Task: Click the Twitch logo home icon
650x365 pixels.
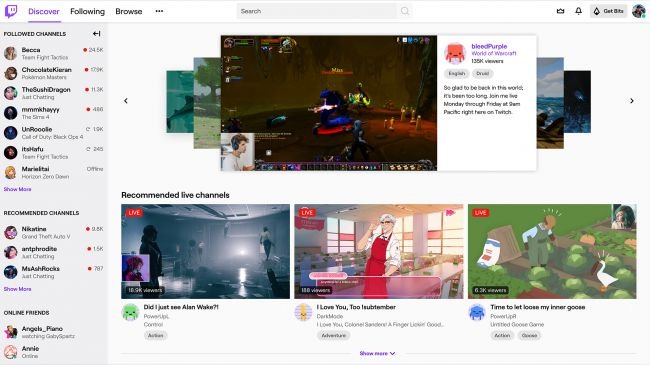Action: [x=11, y=11]
